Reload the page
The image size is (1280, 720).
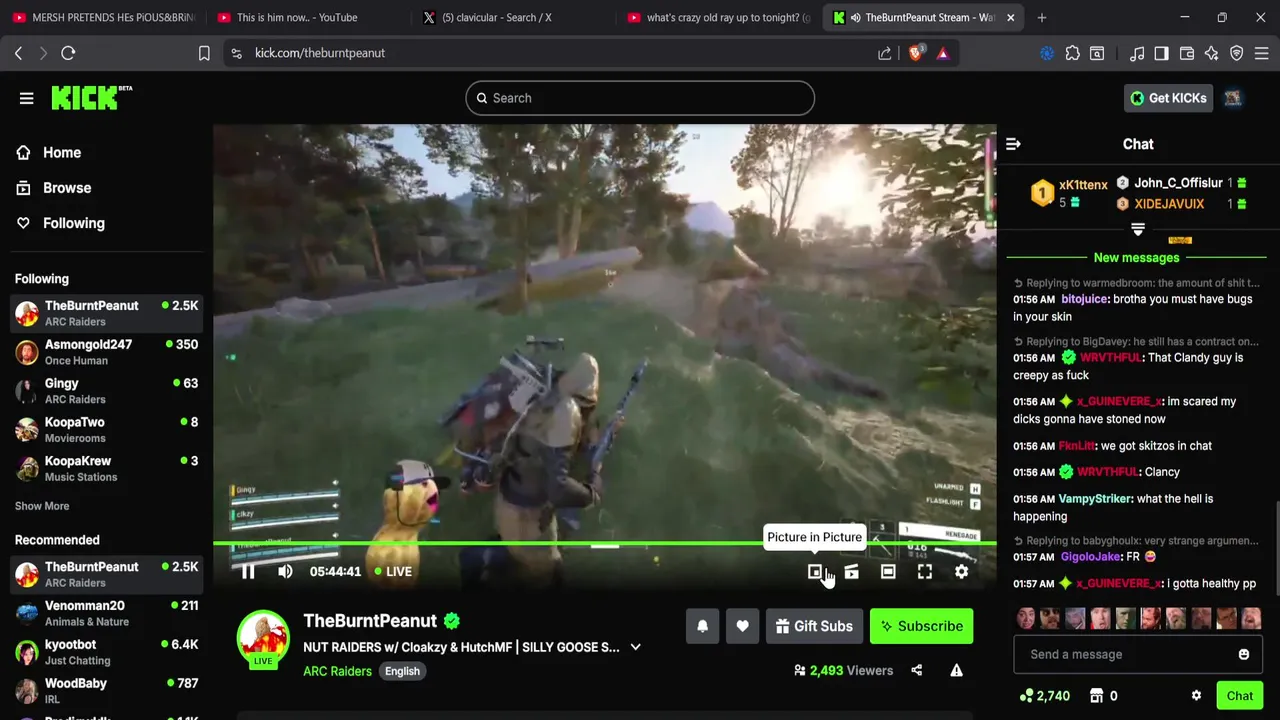[68, 53]
